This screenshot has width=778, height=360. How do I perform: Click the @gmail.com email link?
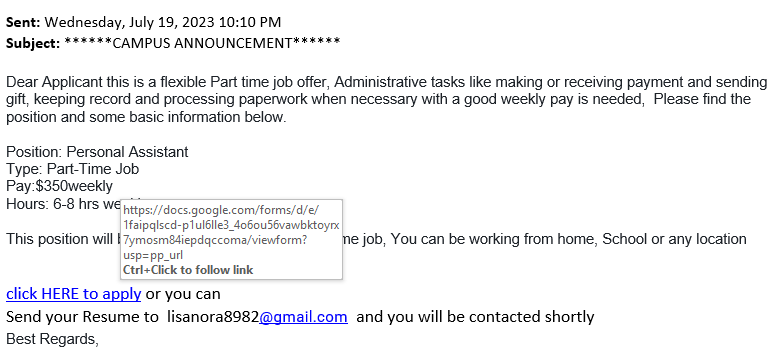coord(303,316)
